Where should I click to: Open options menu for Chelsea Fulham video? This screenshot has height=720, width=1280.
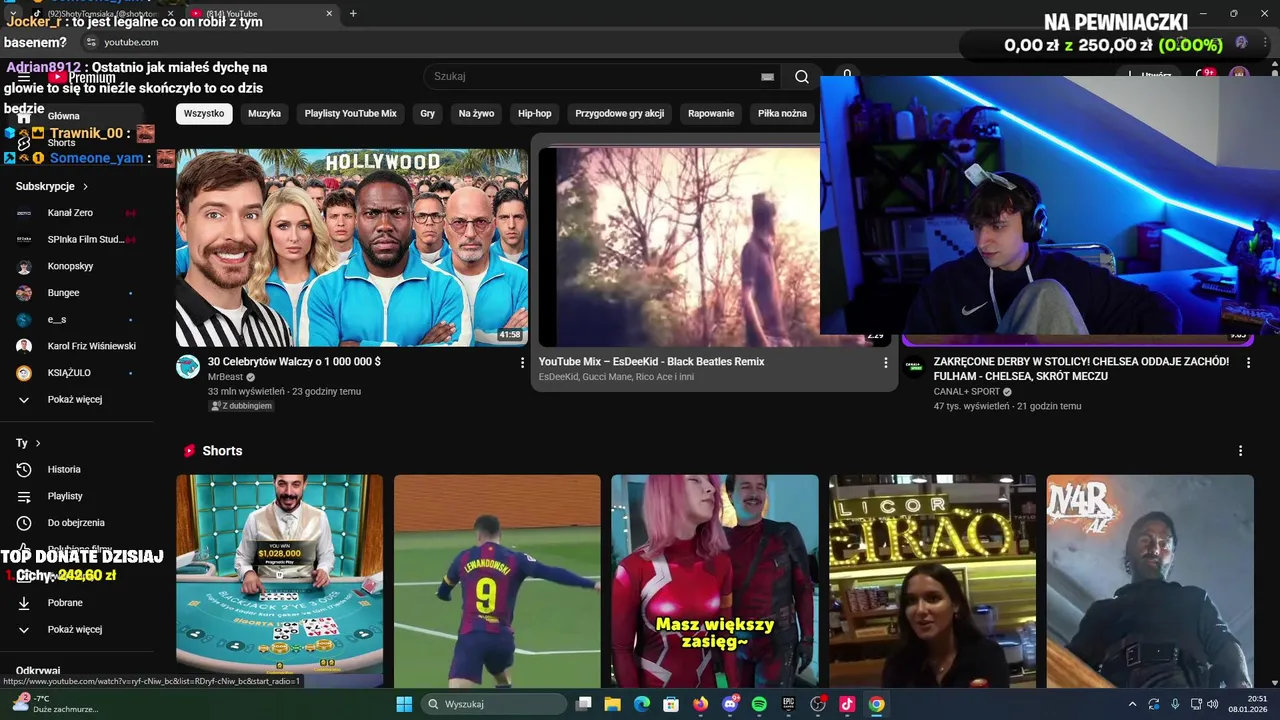coord(1248,362)
